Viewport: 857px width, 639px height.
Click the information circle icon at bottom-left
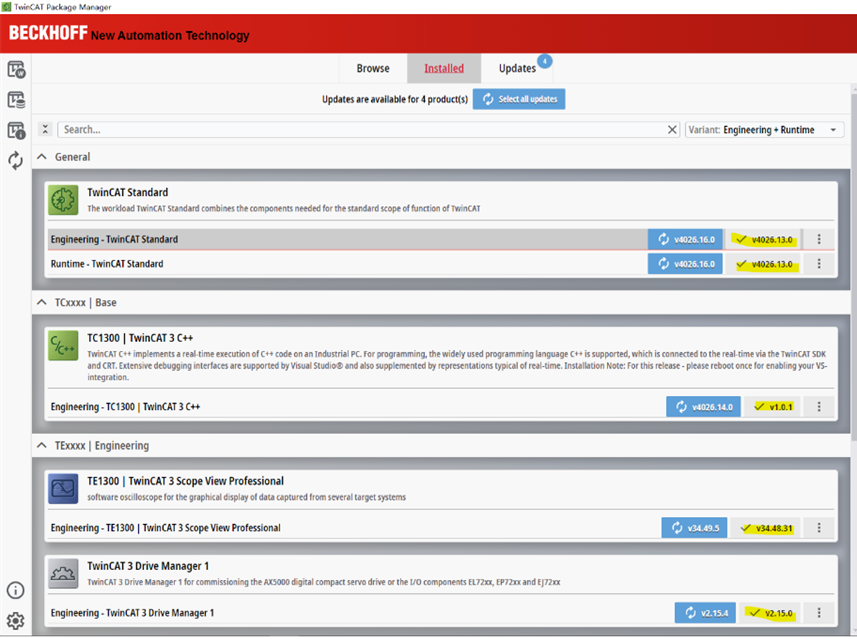16,591
